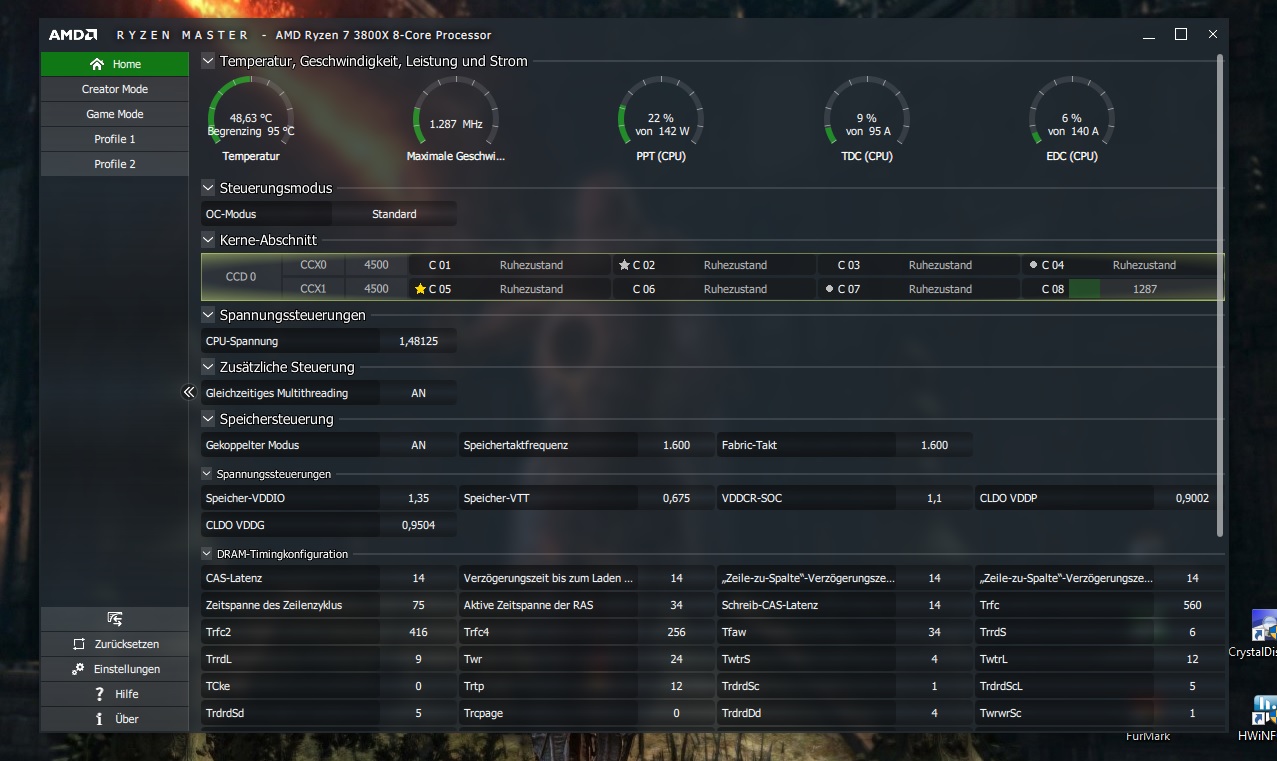Click the grey star on core C 02
1277x761 pixels.
click(624, 265)
